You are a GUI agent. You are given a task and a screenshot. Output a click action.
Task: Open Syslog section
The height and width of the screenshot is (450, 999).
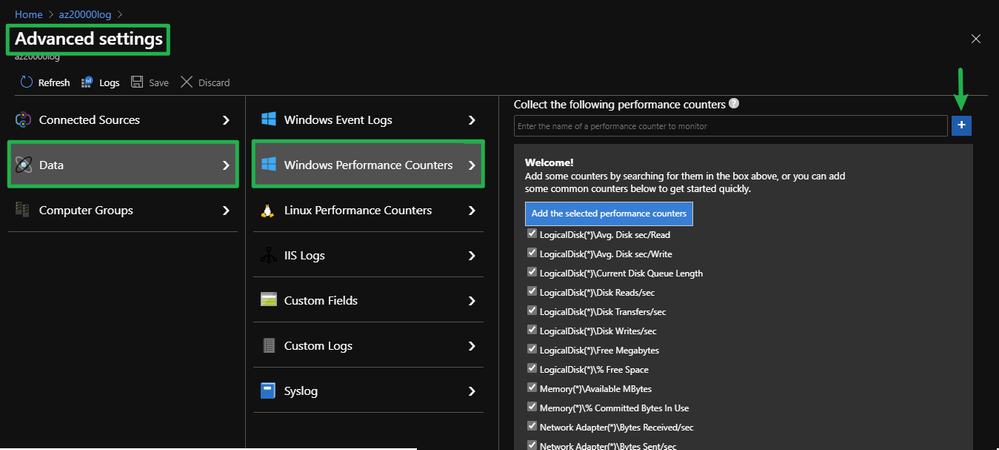pos(368,391)
